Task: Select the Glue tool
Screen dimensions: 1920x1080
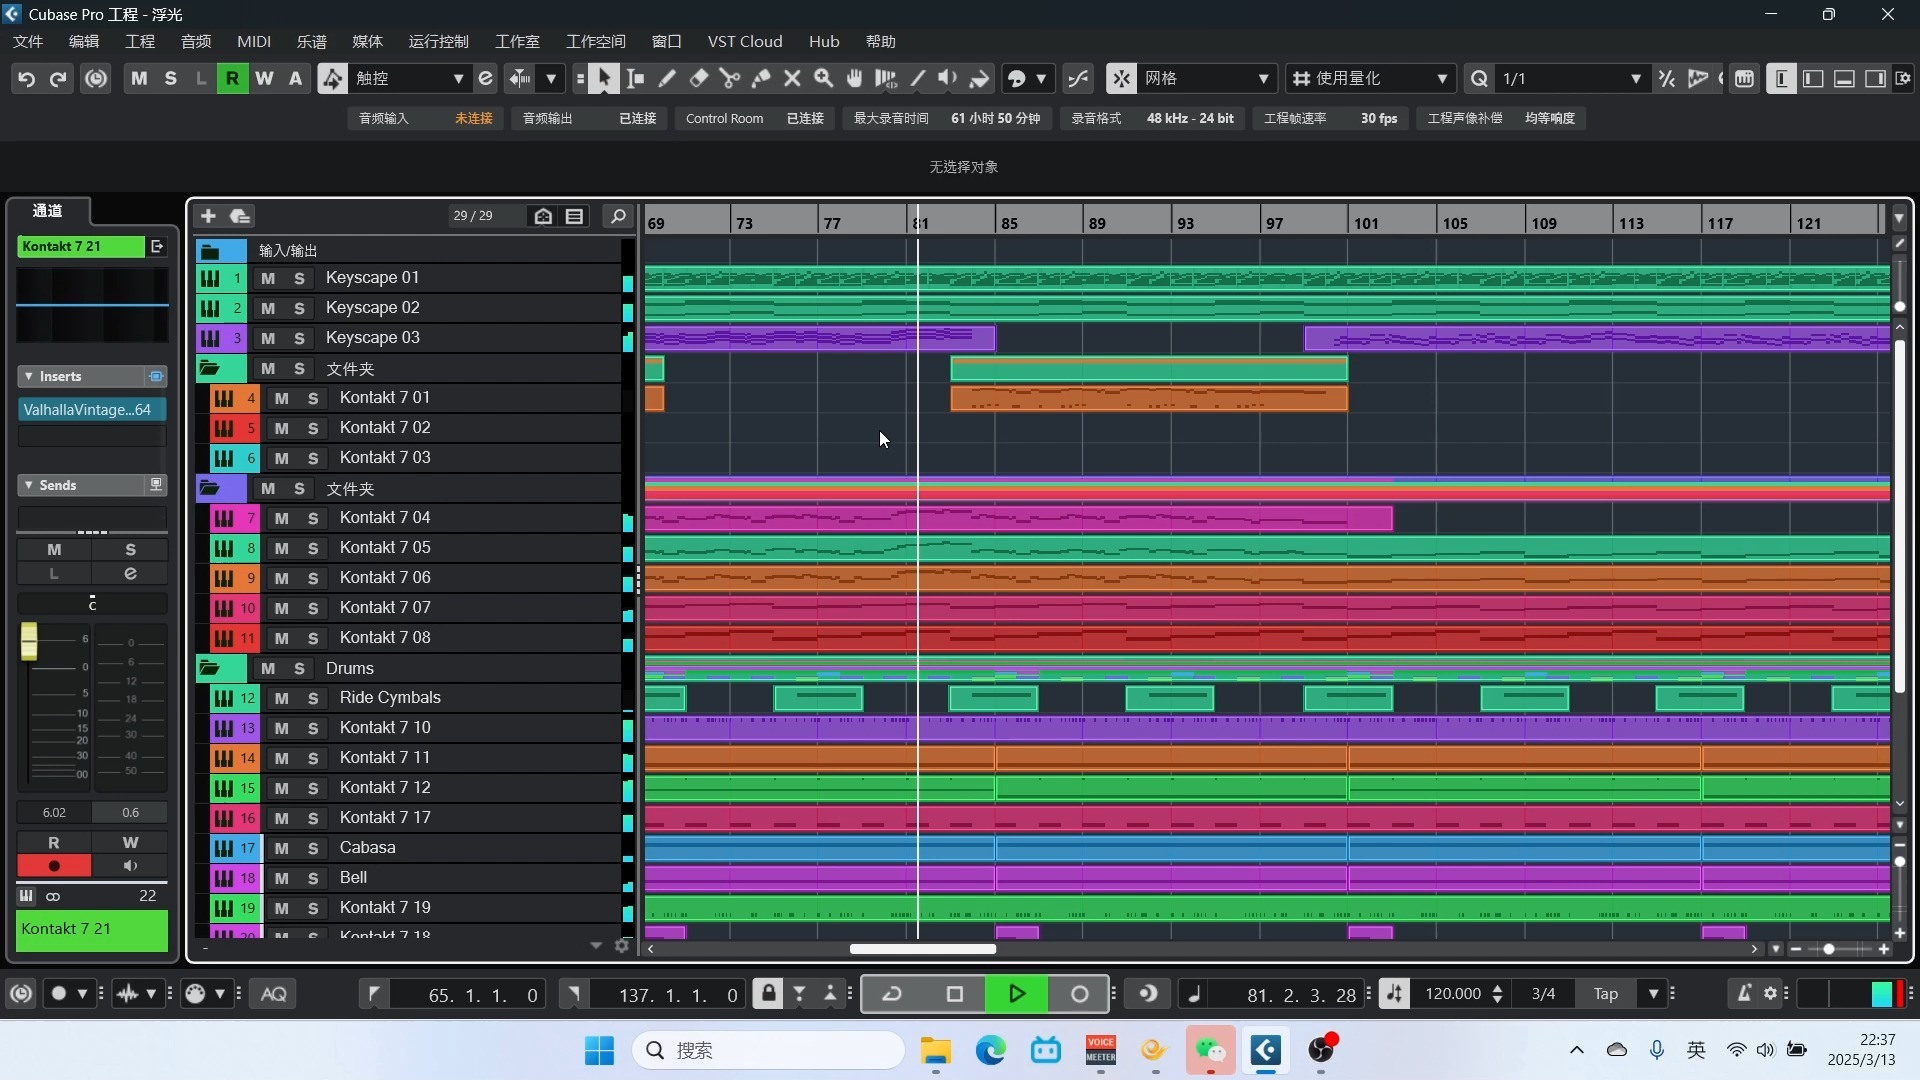Action: click(x=761, y=78)
